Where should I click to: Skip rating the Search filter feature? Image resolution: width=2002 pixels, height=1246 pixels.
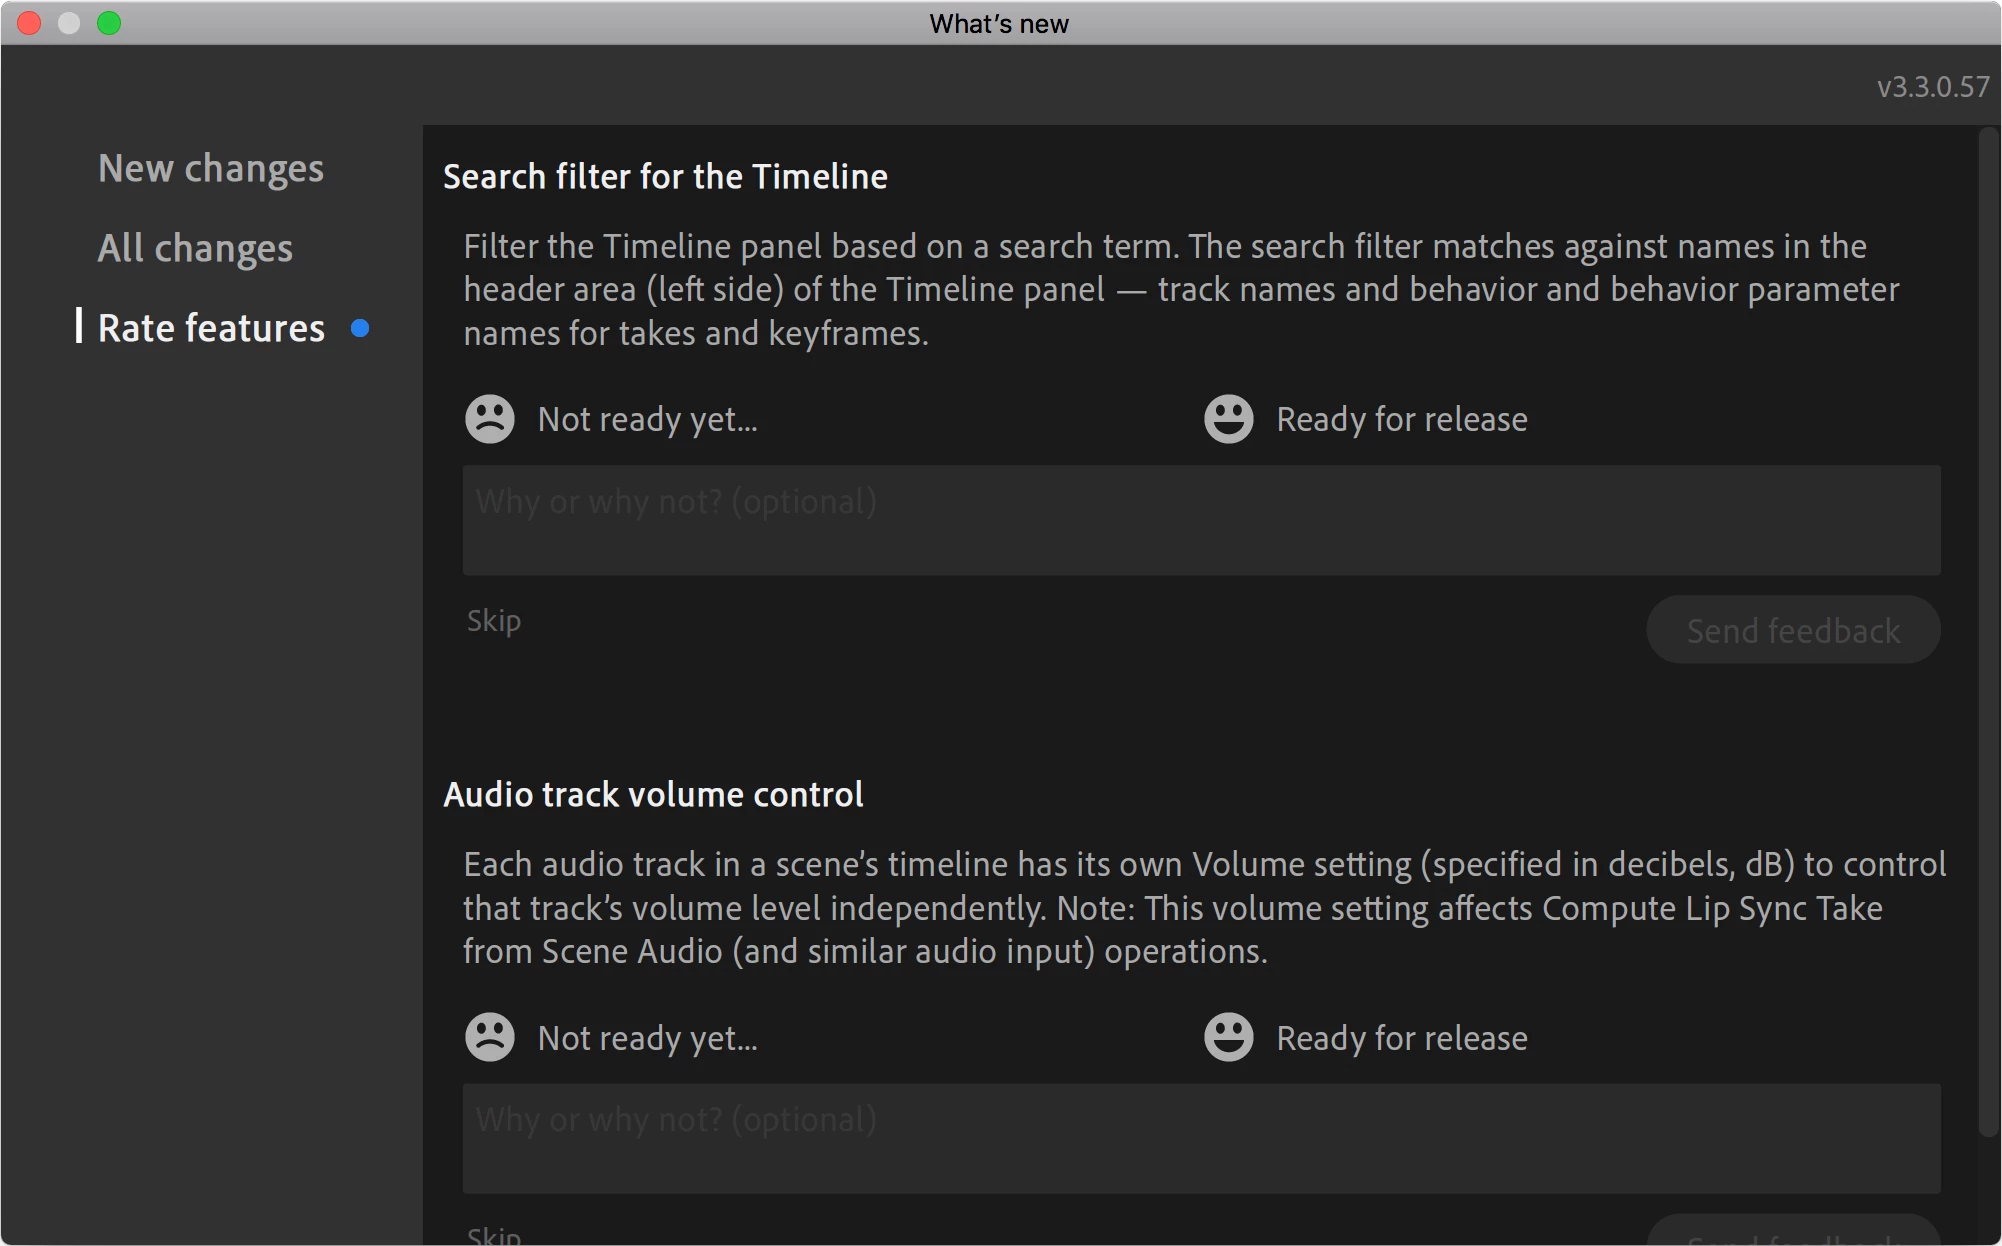(494, 621)
